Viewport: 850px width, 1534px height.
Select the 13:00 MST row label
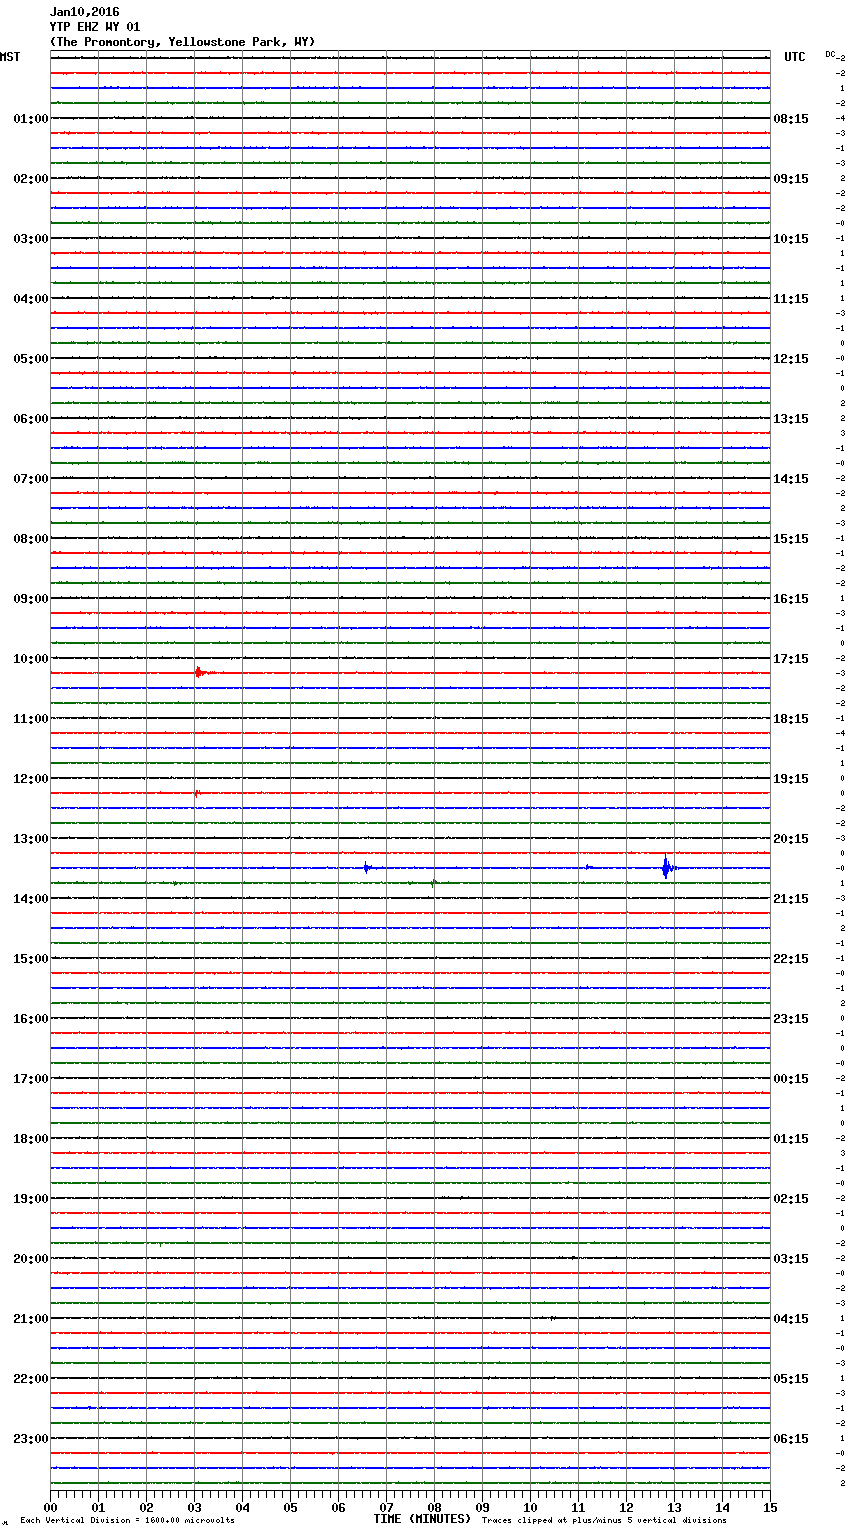point(30,839)
